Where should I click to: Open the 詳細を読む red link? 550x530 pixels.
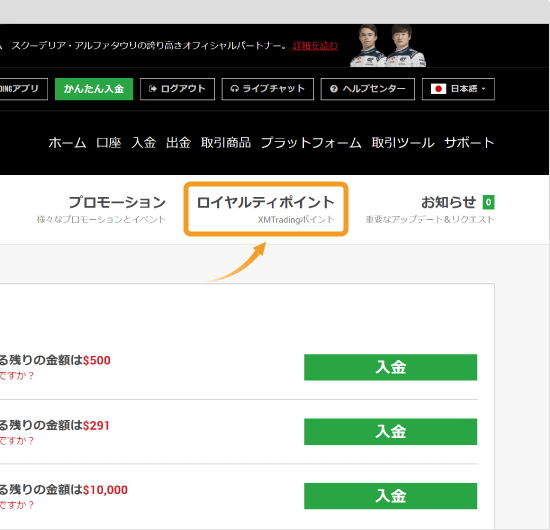[315, 46]
